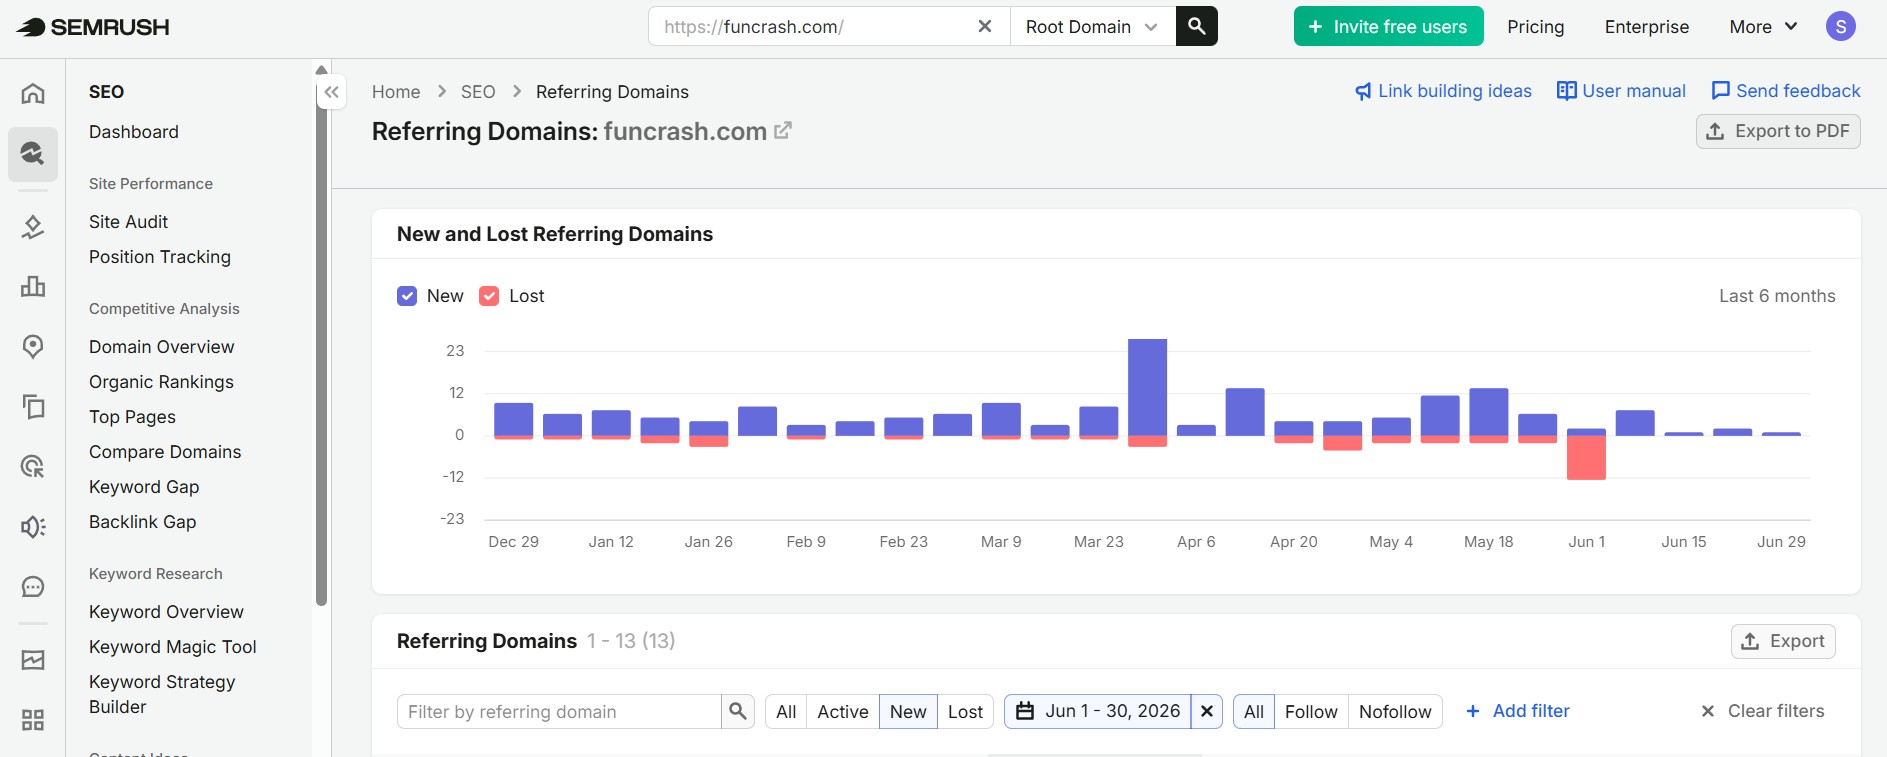The width and height of the screenshot is (1887, 757).
Task: Collapse the sidebar with double-chevron icon
Action: click(x=332, y=92)
